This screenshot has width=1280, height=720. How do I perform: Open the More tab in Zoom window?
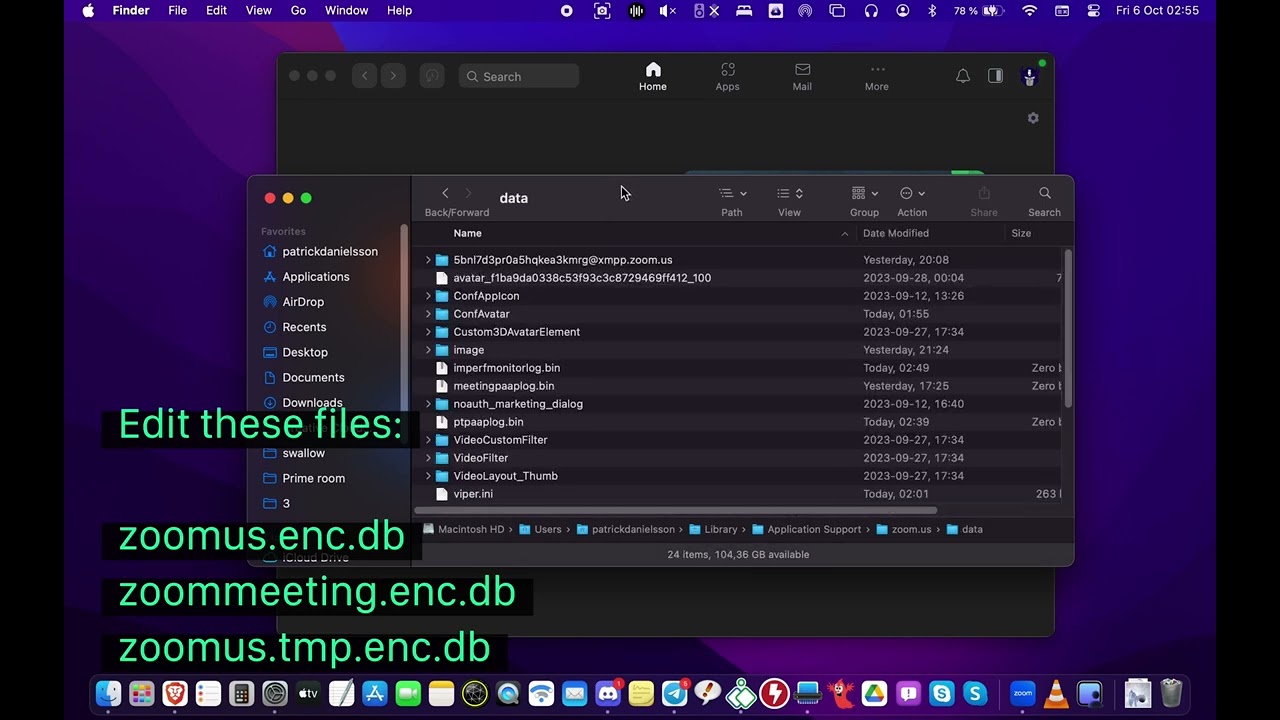coord(877,77)
